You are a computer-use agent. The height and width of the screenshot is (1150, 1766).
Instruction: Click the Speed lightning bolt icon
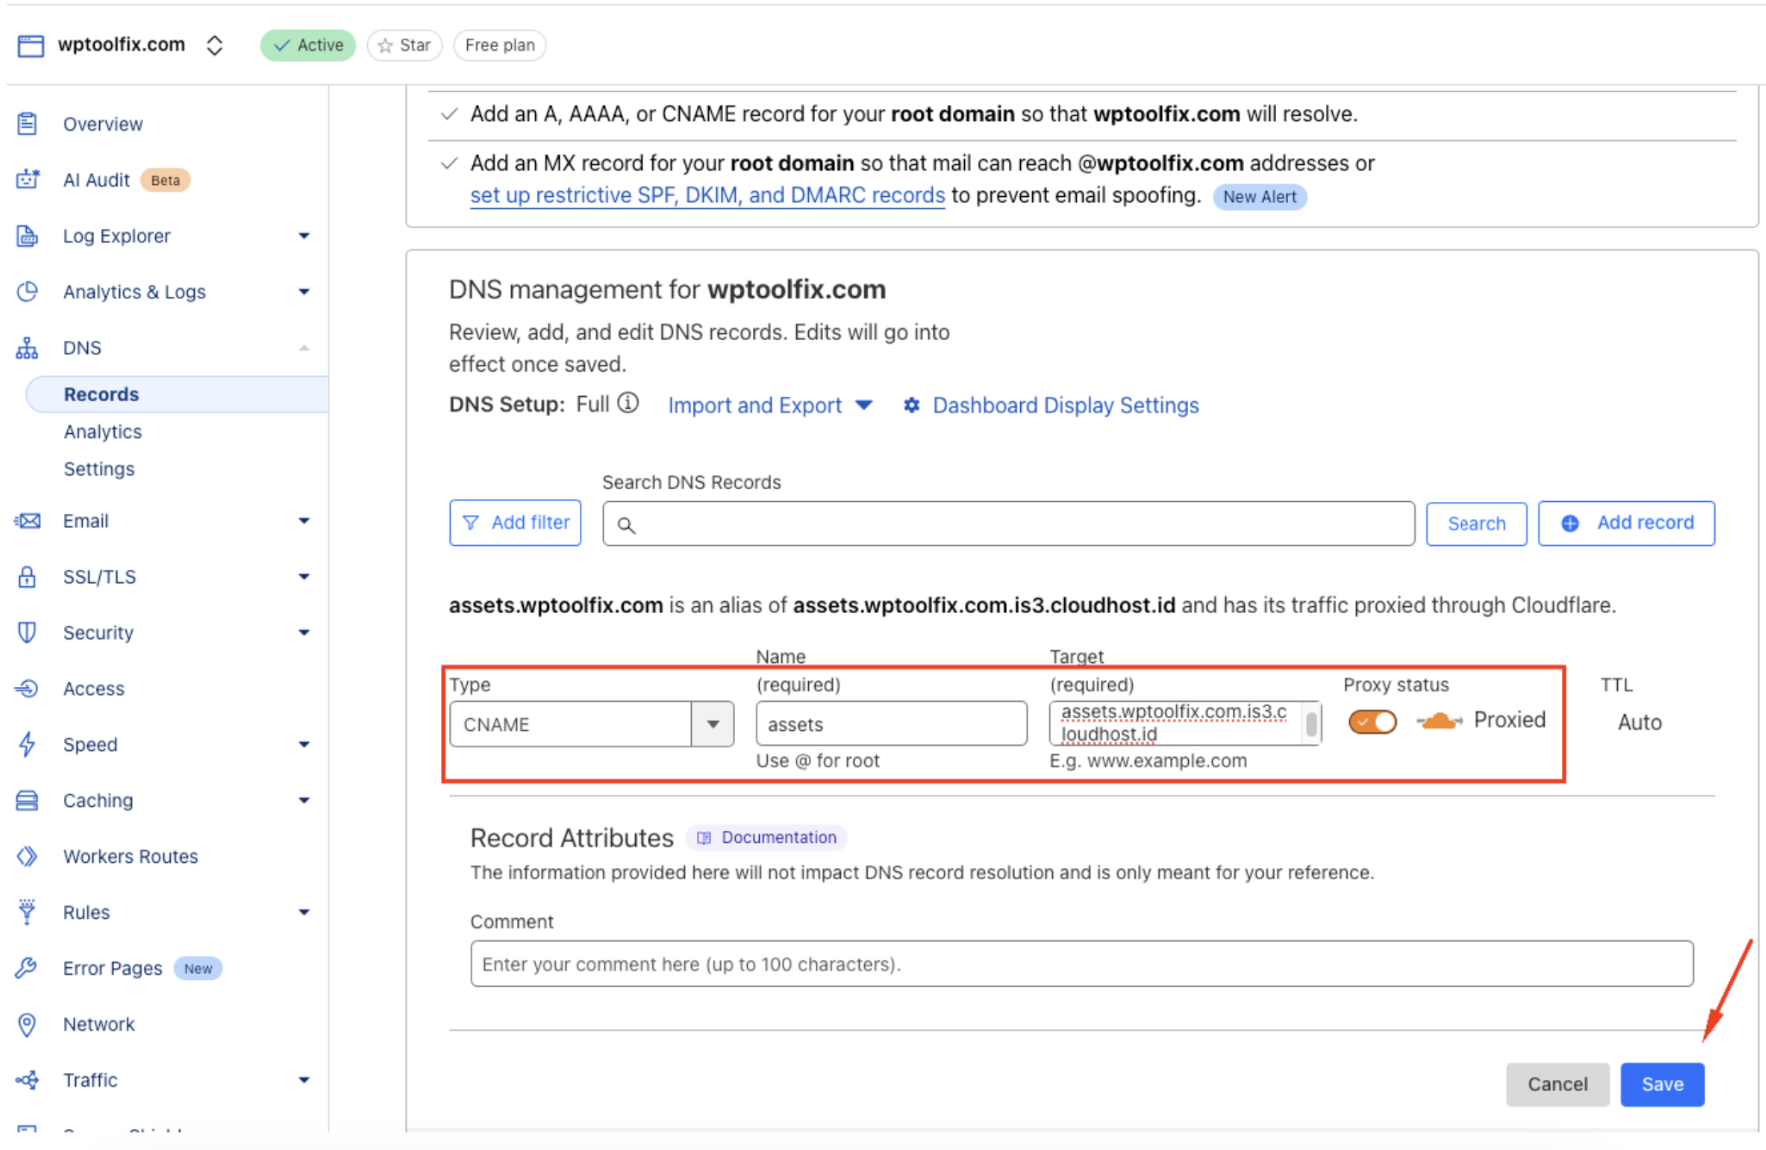[27, 744]
